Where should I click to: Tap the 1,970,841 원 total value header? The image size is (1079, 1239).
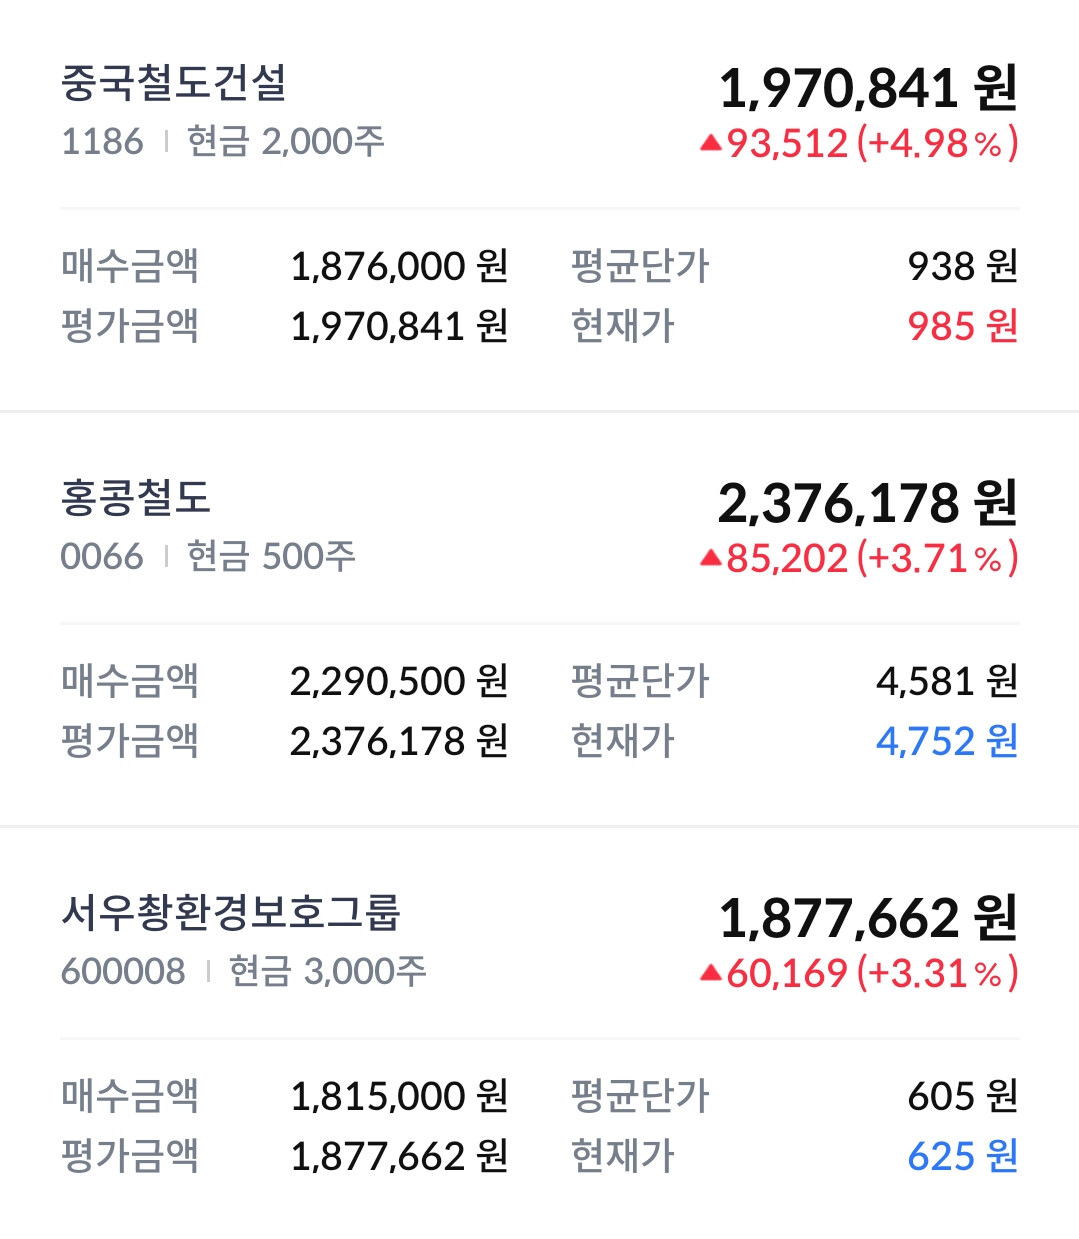pyautogui.click(x=867, y=88)
